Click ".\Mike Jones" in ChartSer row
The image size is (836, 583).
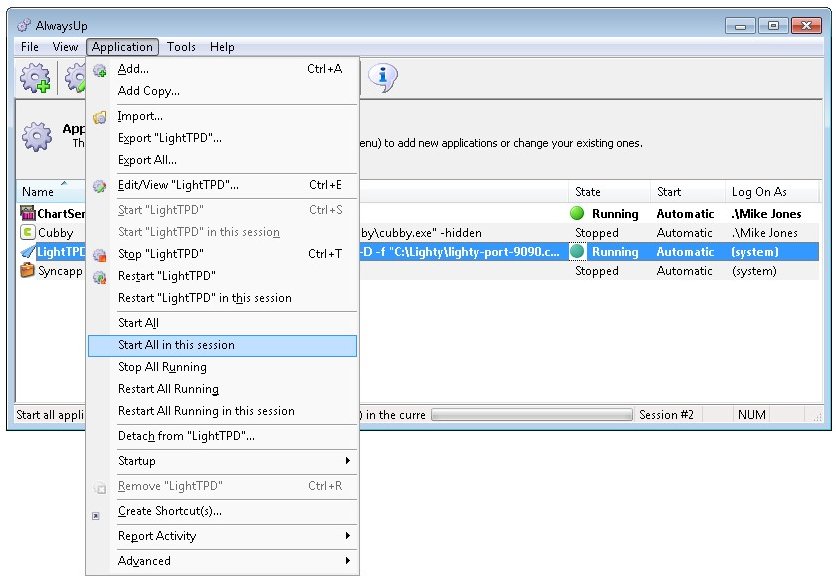pyautogui.click(x=766, y=213)
